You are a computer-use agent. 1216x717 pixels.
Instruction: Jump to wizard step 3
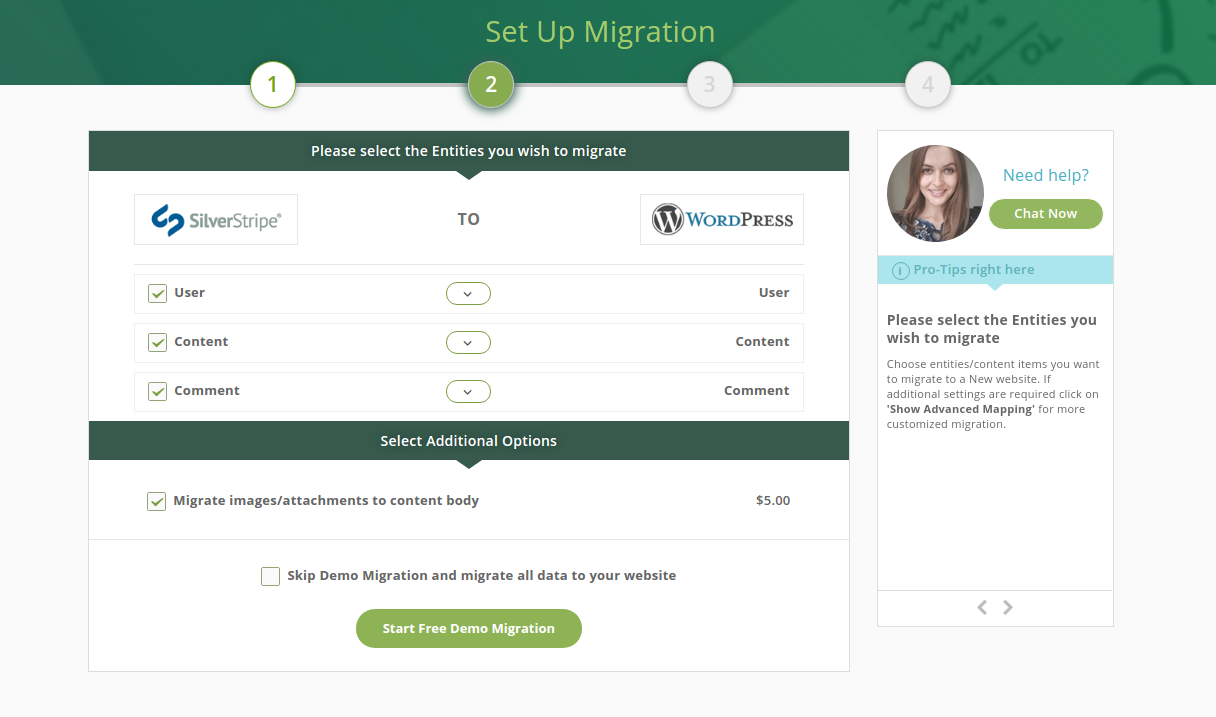[710, 85]
